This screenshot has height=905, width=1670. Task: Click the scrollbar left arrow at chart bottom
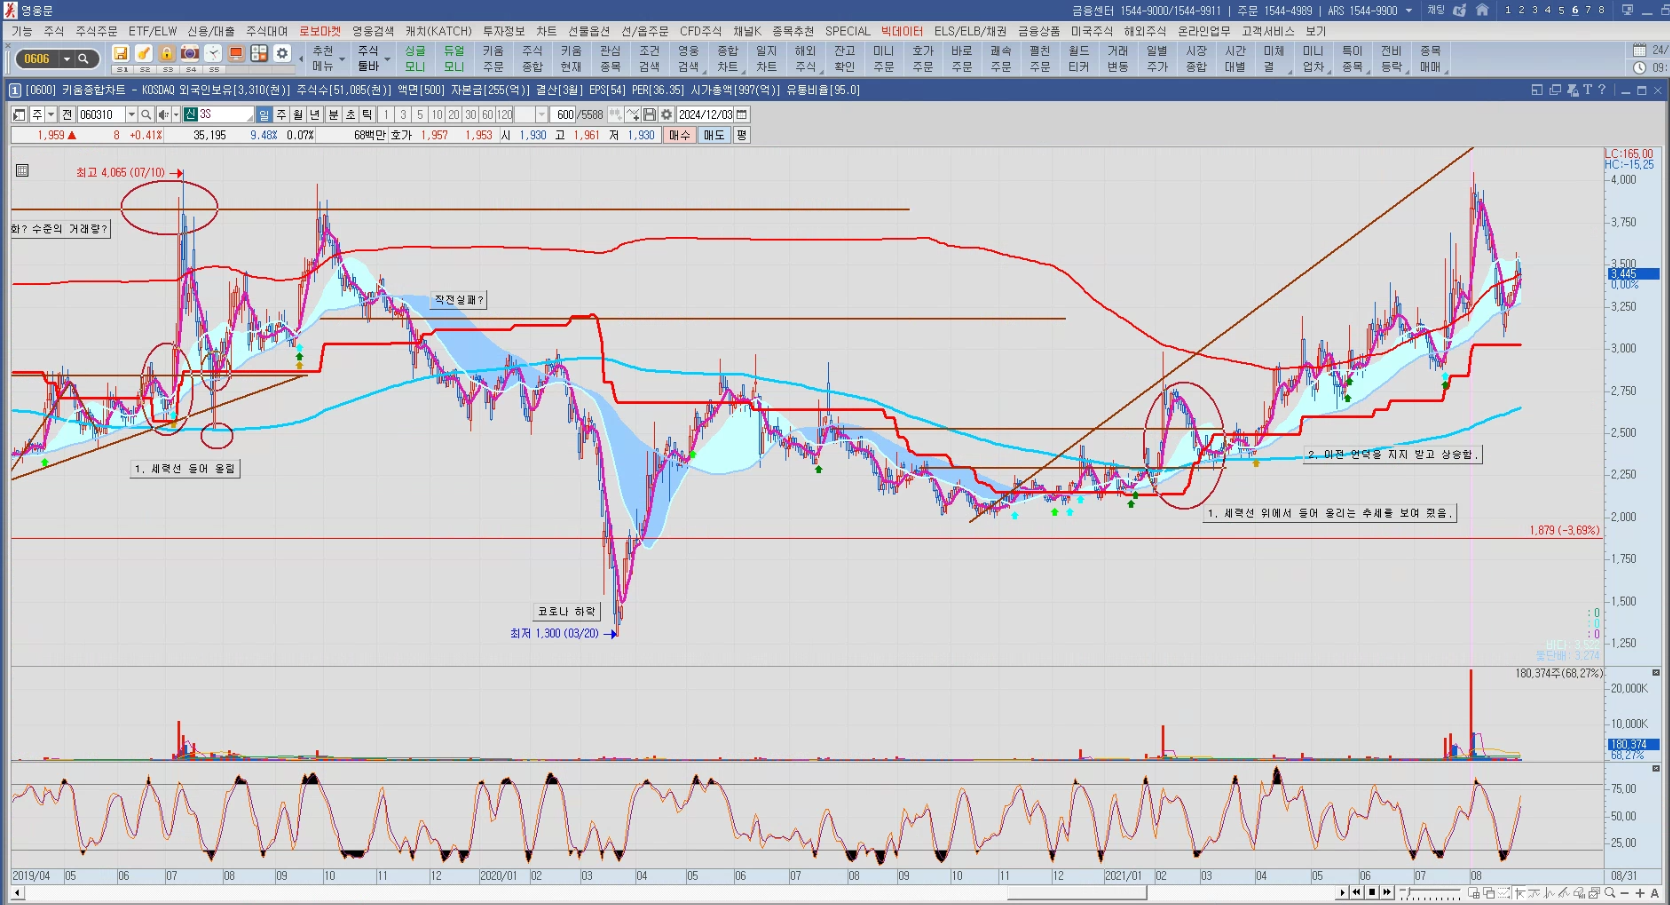17,893
